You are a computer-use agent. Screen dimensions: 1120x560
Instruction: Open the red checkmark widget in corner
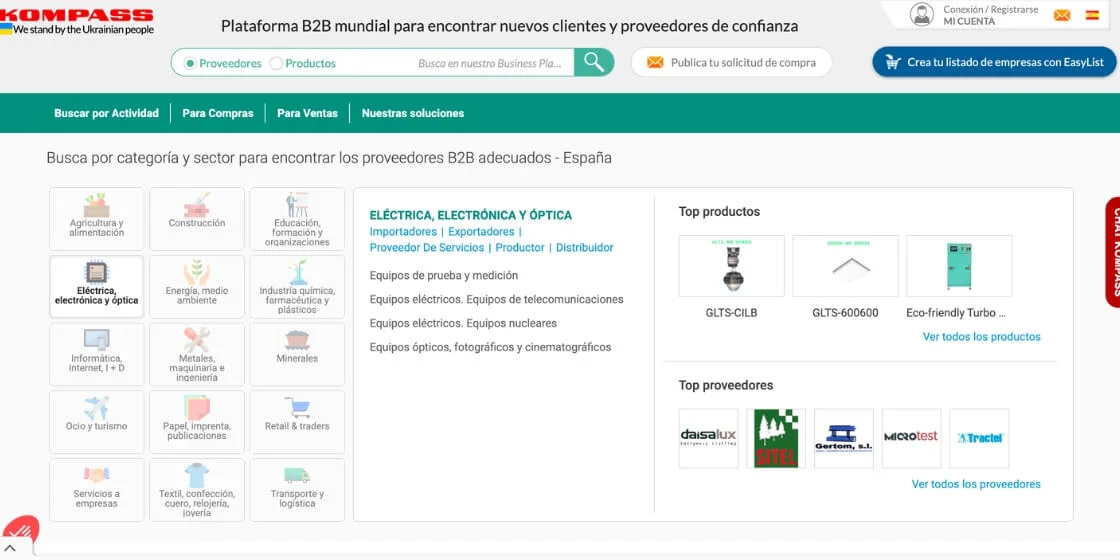click(19, 531)
